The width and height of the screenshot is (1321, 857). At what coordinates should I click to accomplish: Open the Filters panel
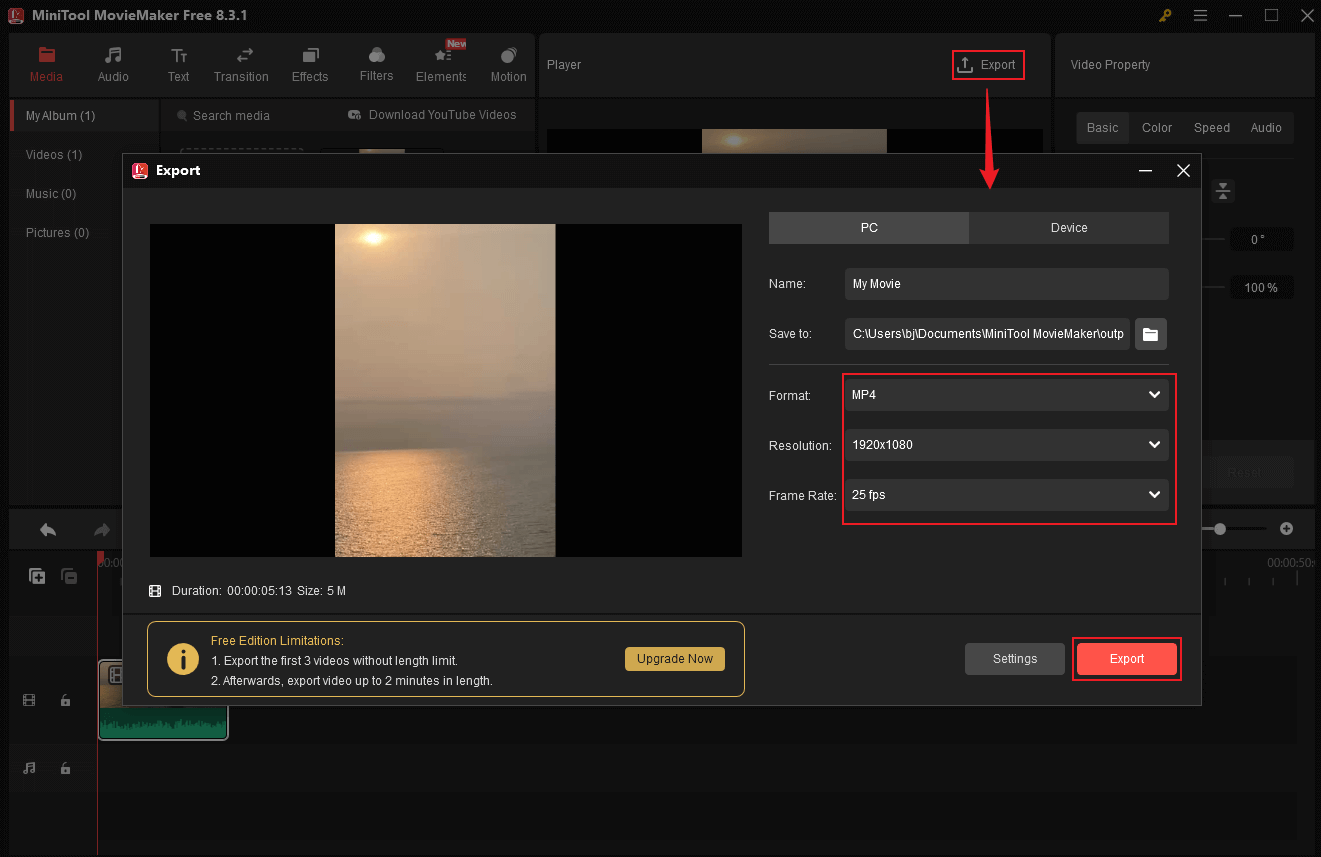[x=376, y=63]
